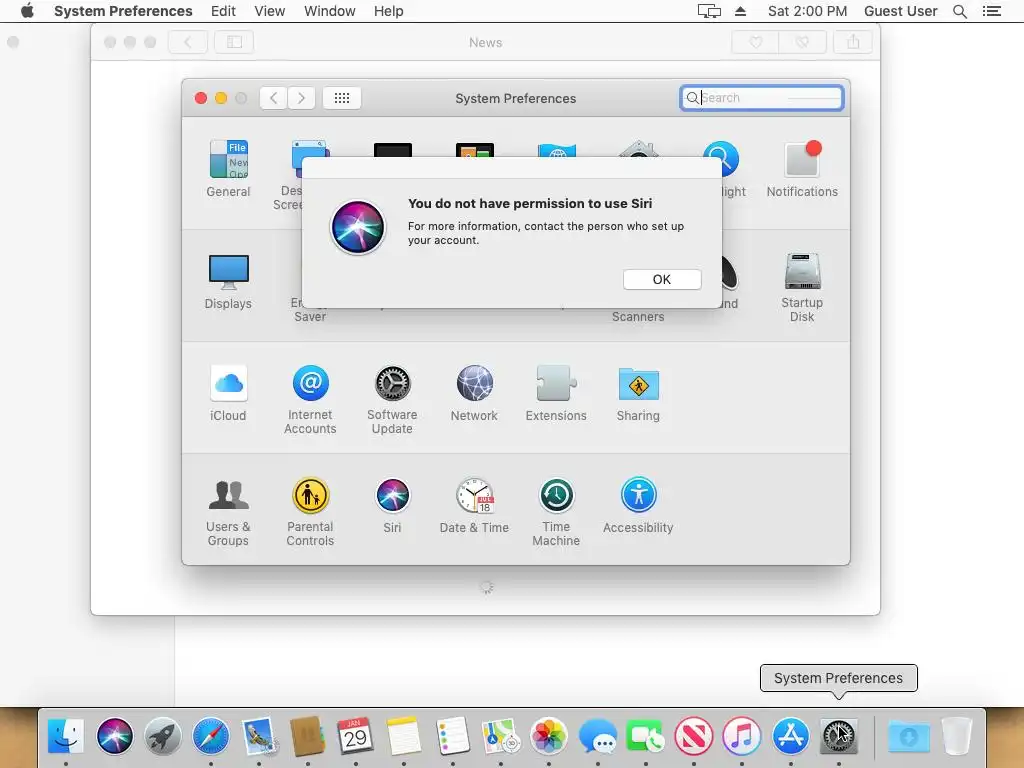This screenshot has height=768, width=1024.
Task: Show all preferences grid button
Action: tap(342, 98)
